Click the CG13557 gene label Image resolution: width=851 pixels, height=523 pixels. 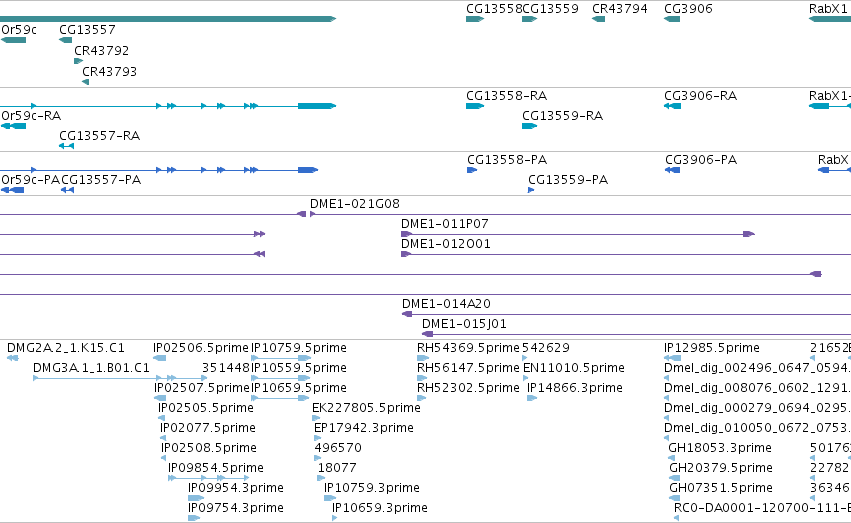pyautogui.click(x=87, y=29)
